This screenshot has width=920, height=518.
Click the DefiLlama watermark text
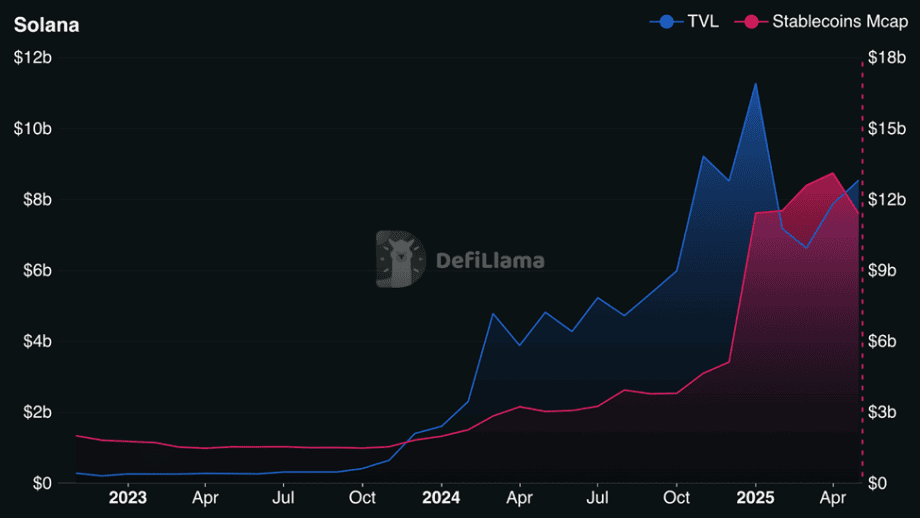pyautogui.click(x=490, y=261)
